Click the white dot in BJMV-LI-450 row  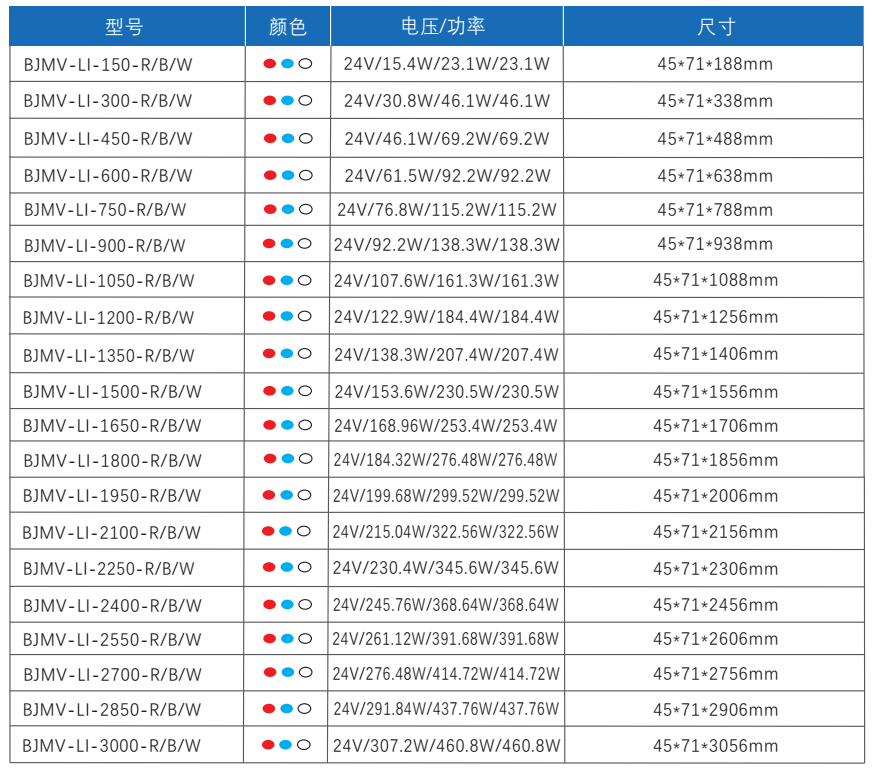[306, 138]
